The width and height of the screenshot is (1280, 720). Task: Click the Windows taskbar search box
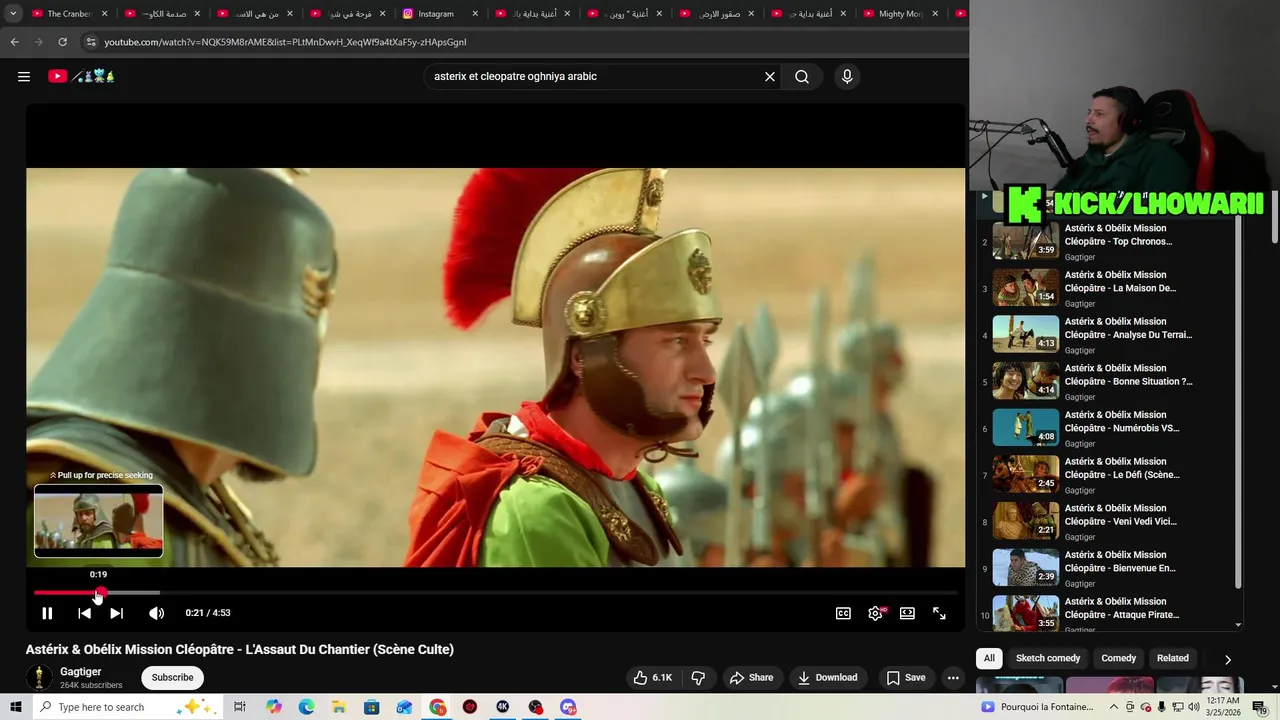point(127,707)
